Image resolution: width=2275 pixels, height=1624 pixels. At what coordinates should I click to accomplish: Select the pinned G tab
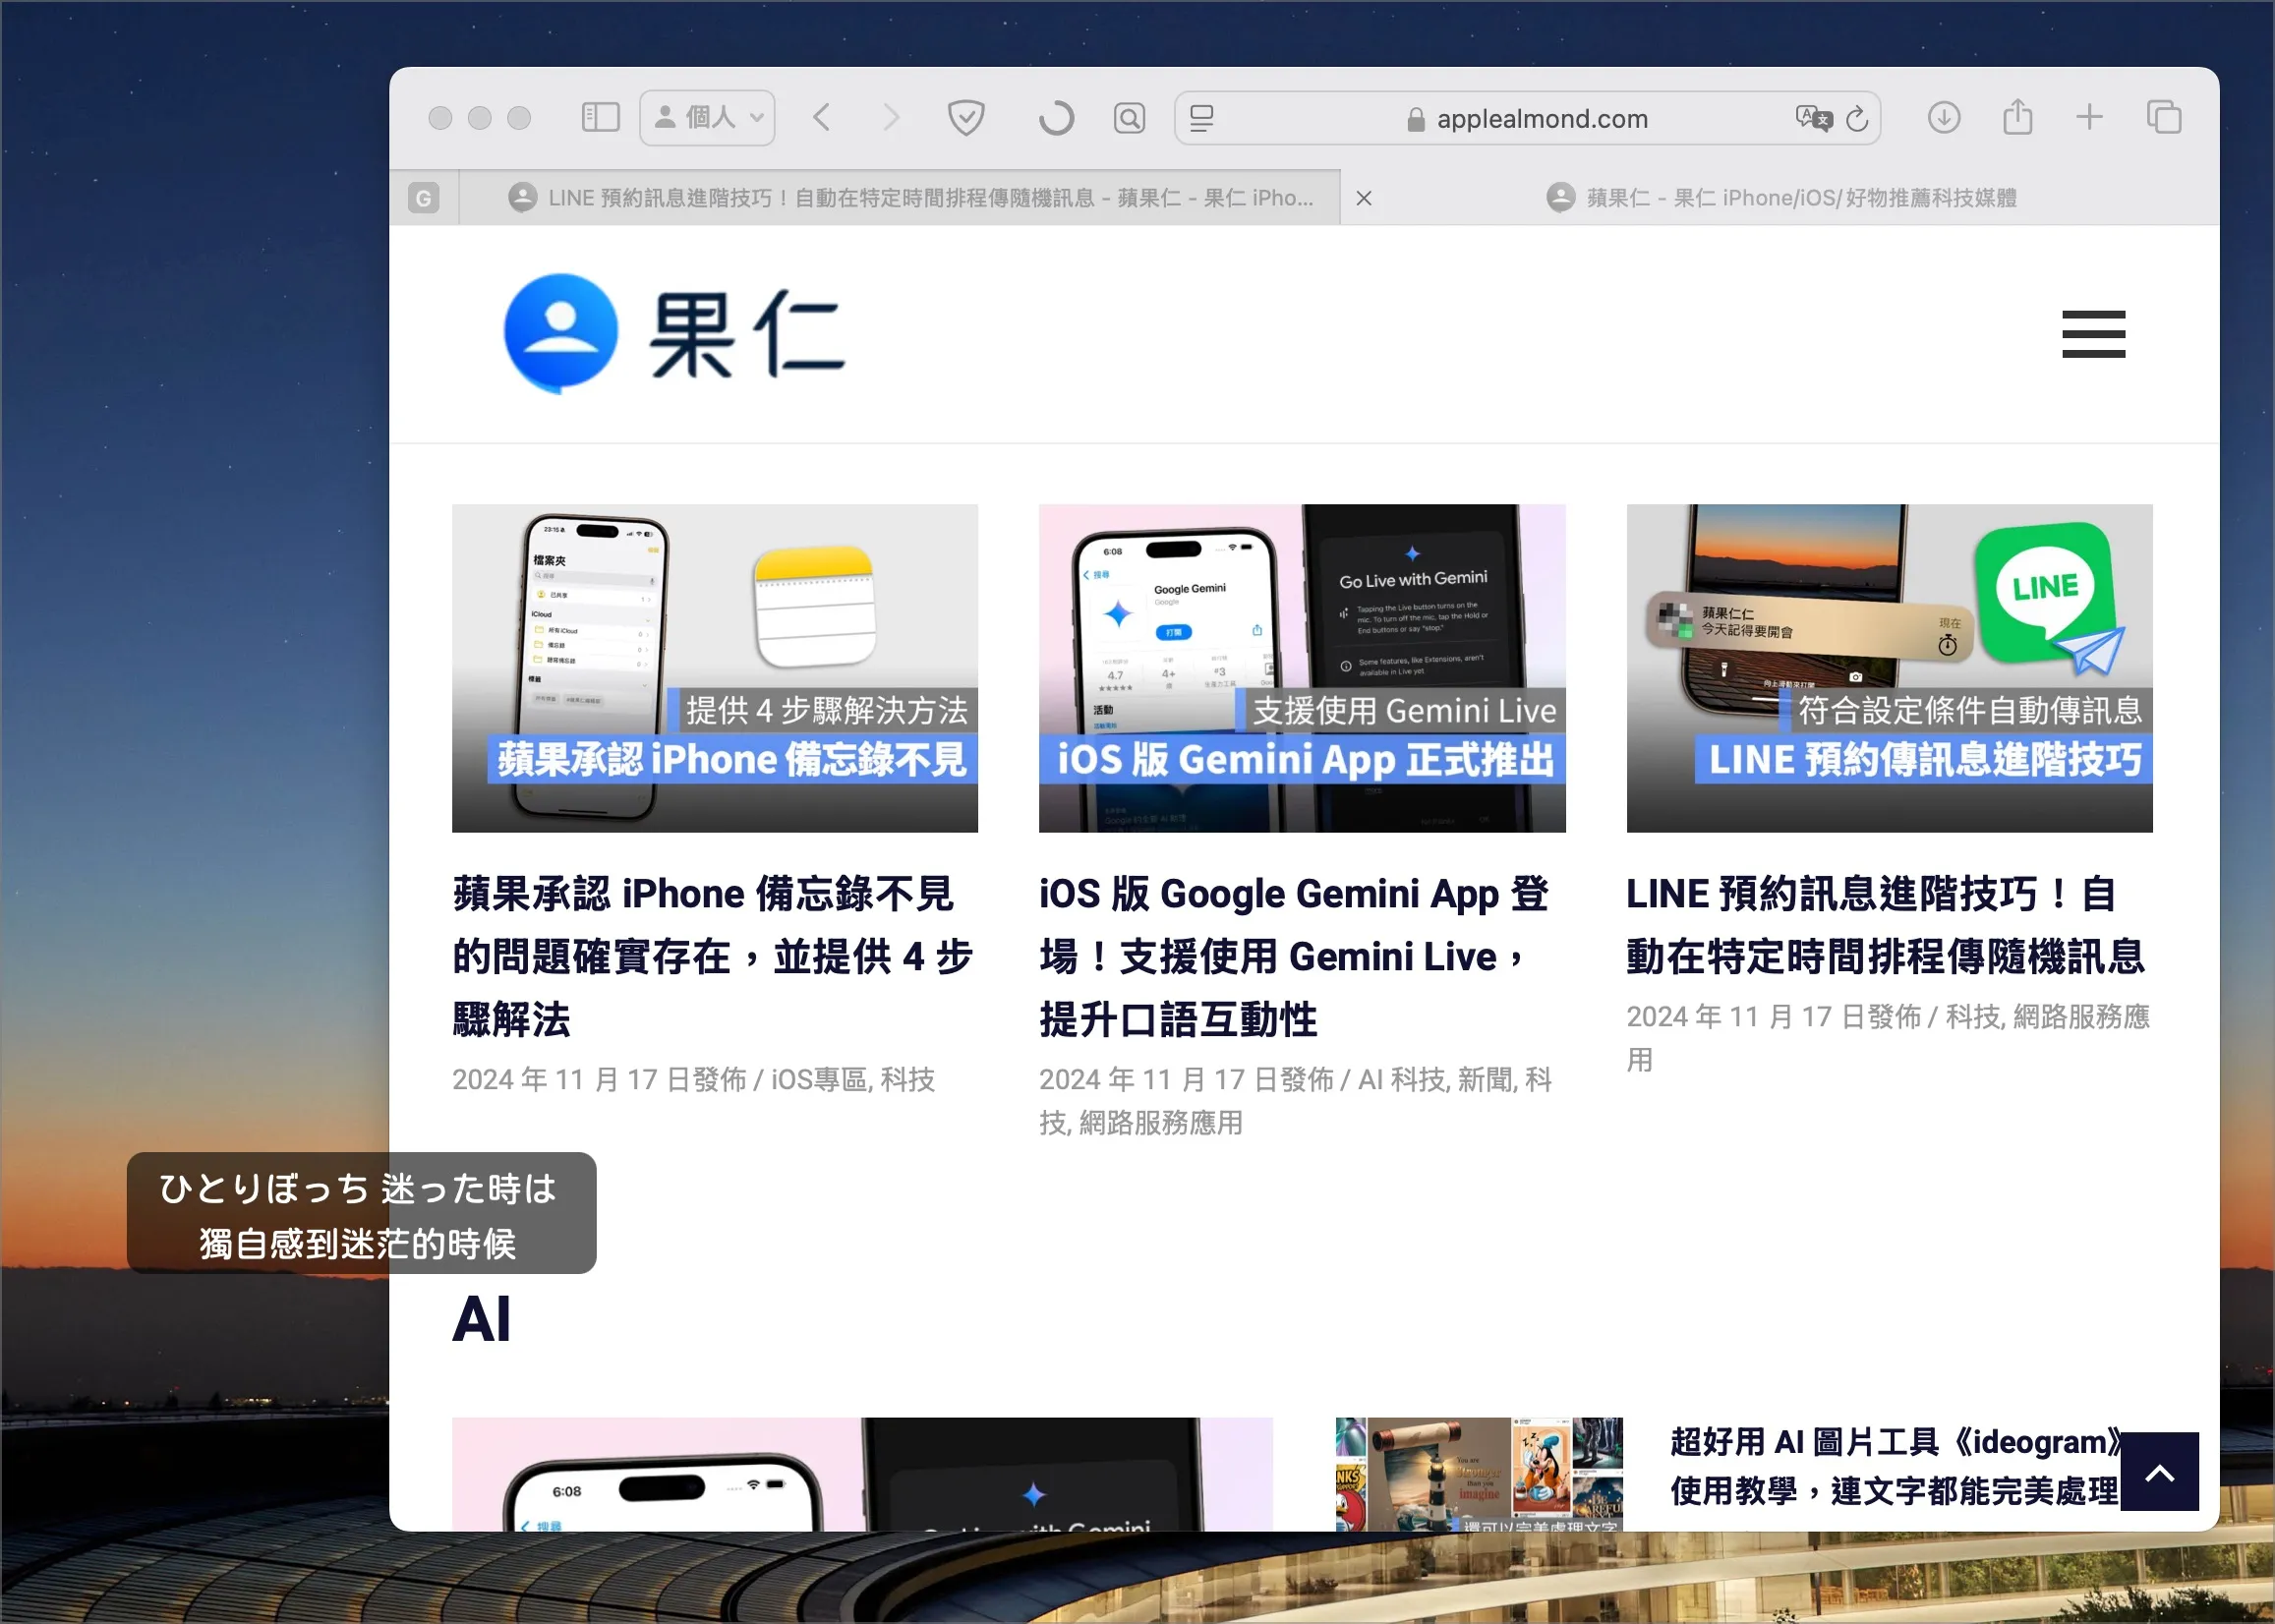pyautogui.click(x=423, y=198)
